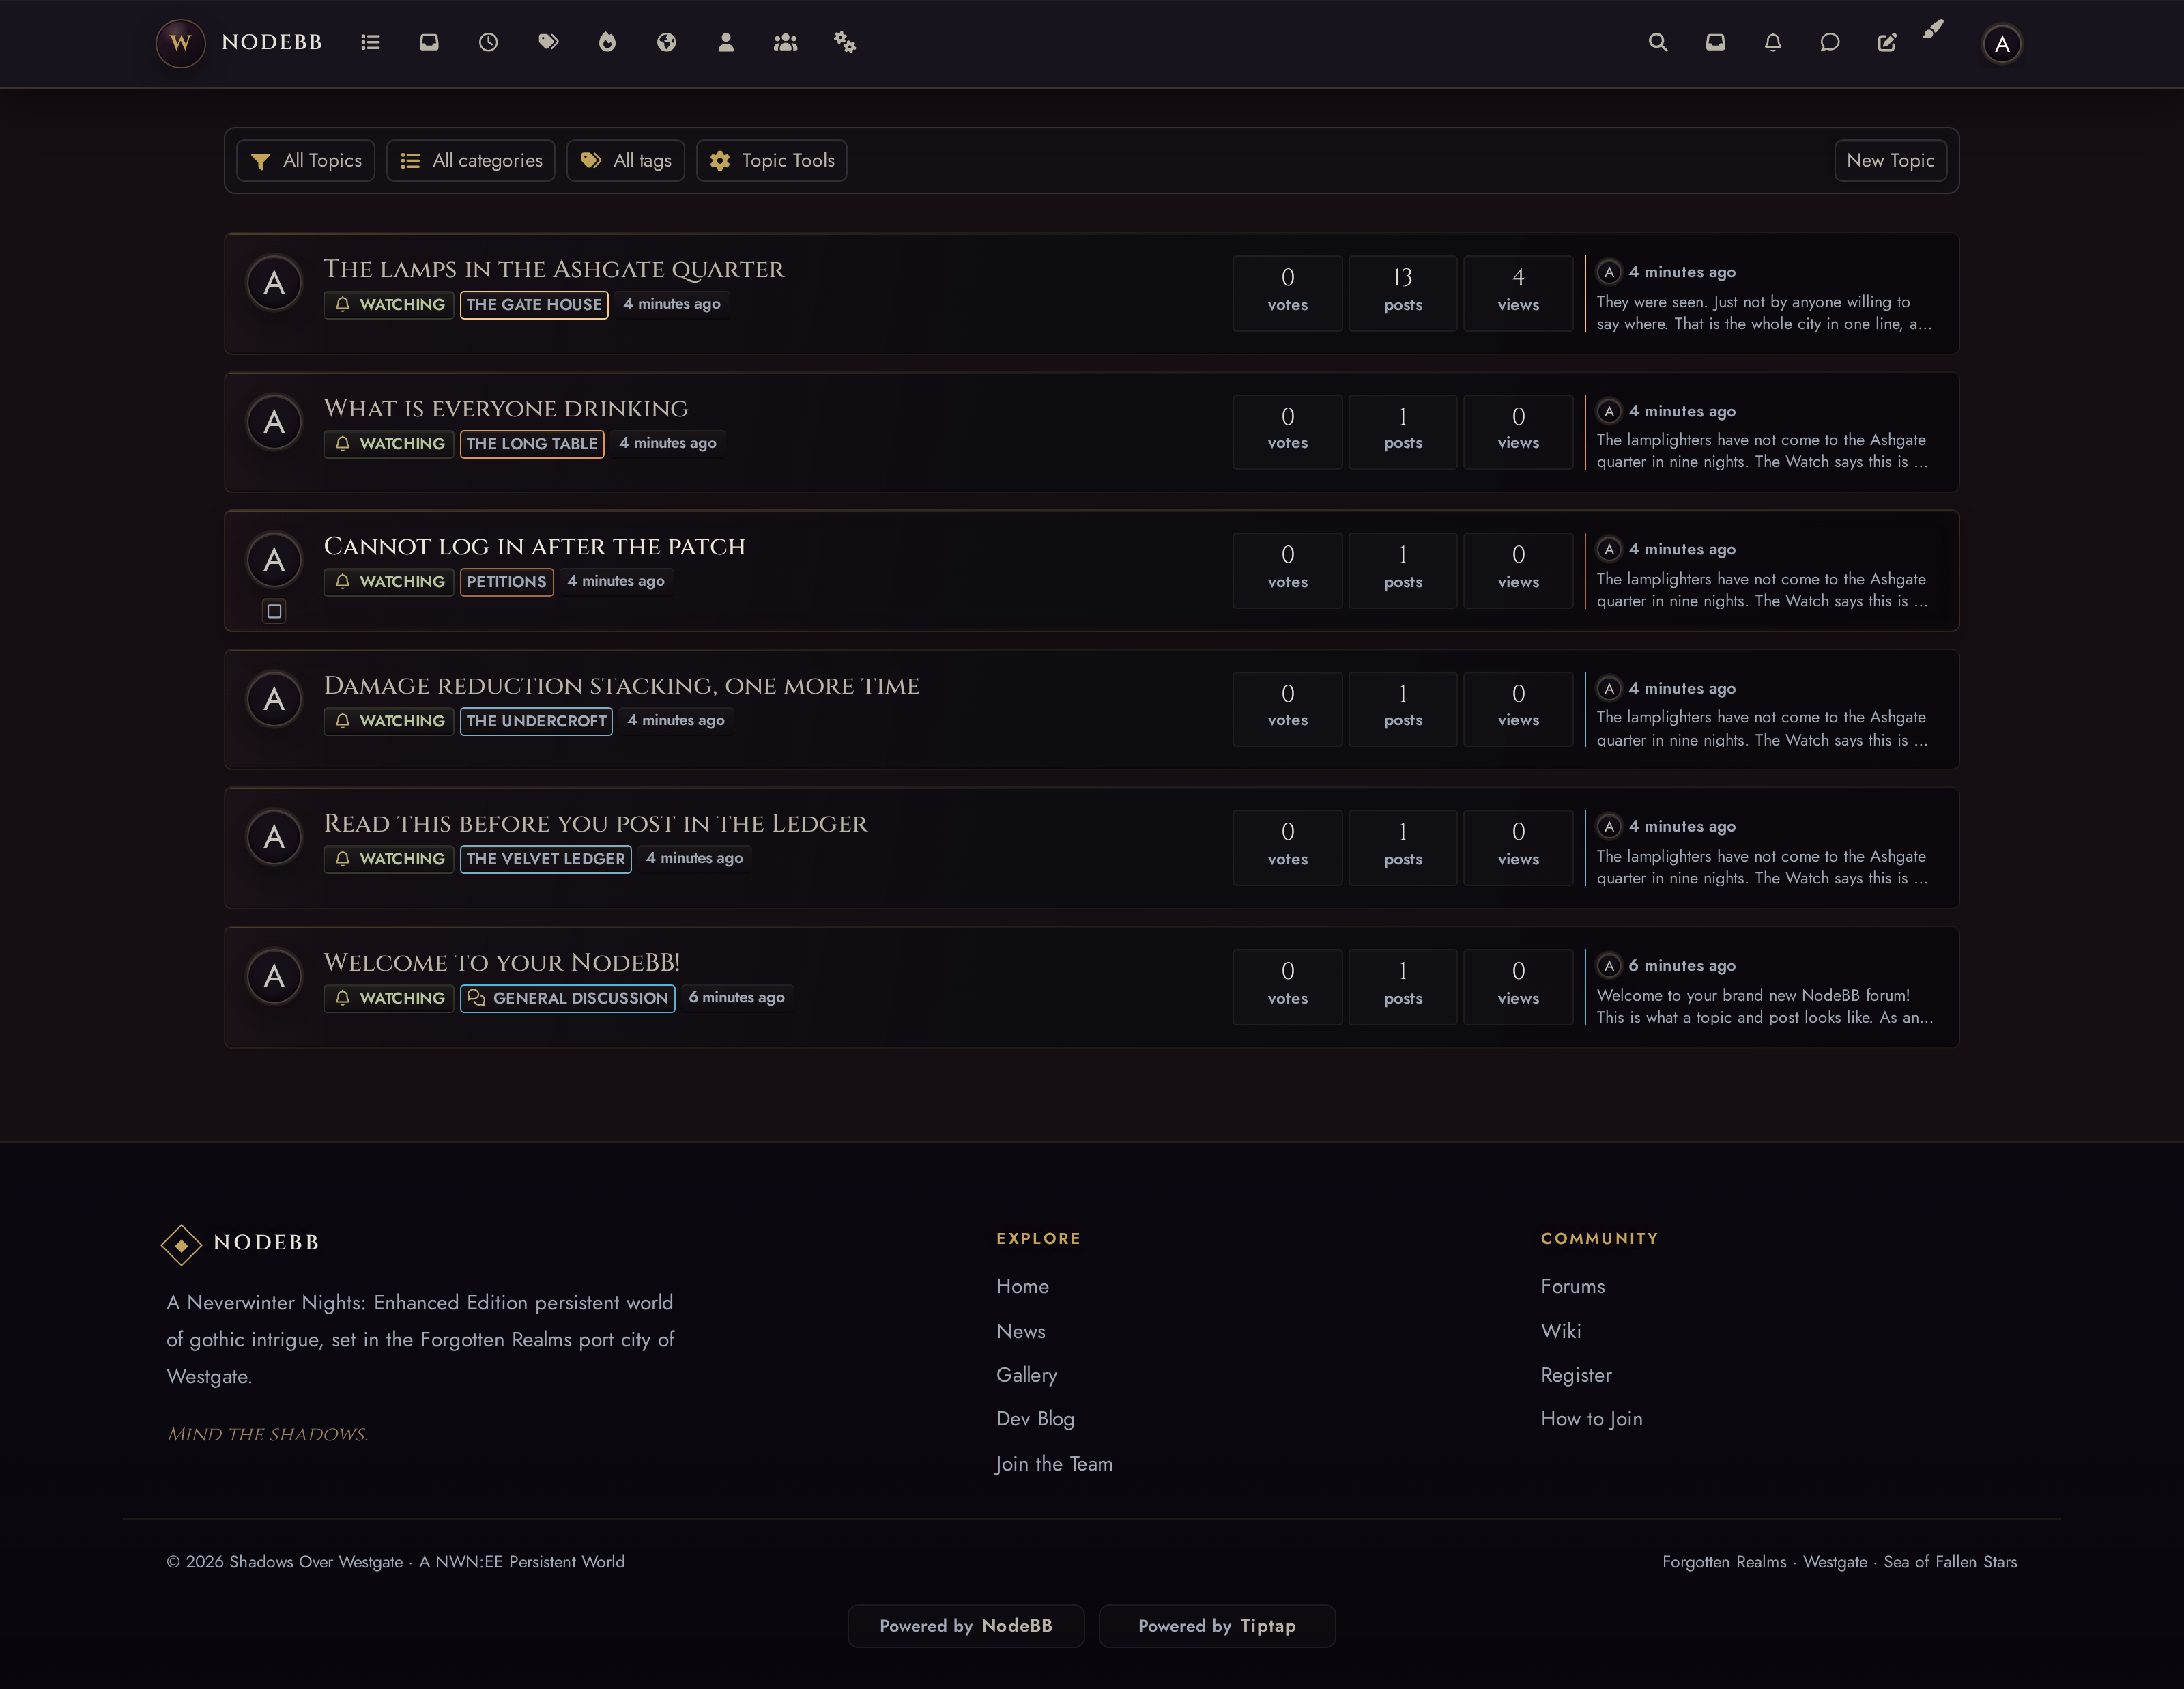Open topic The Lamps in the Ashgate Quarter
The height and width of the screenshot is (1689, 2184).
click(554, 269)
